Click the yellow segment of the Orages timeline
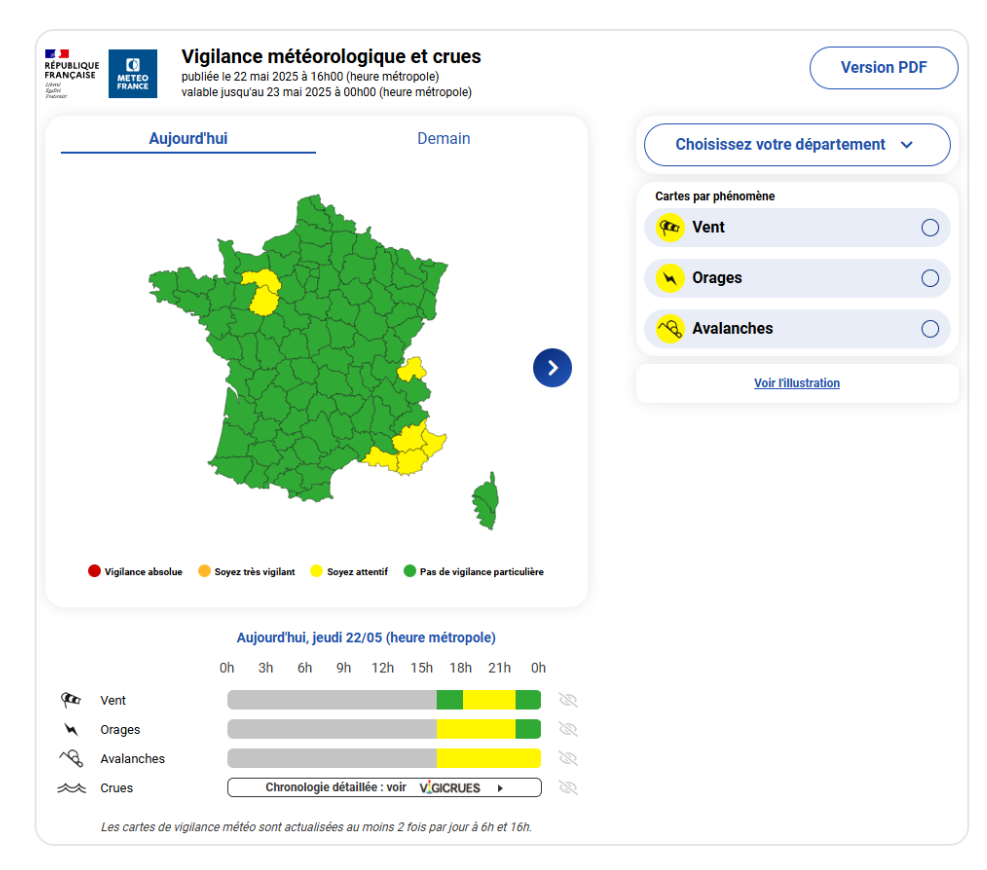 [x=476, y=729]
